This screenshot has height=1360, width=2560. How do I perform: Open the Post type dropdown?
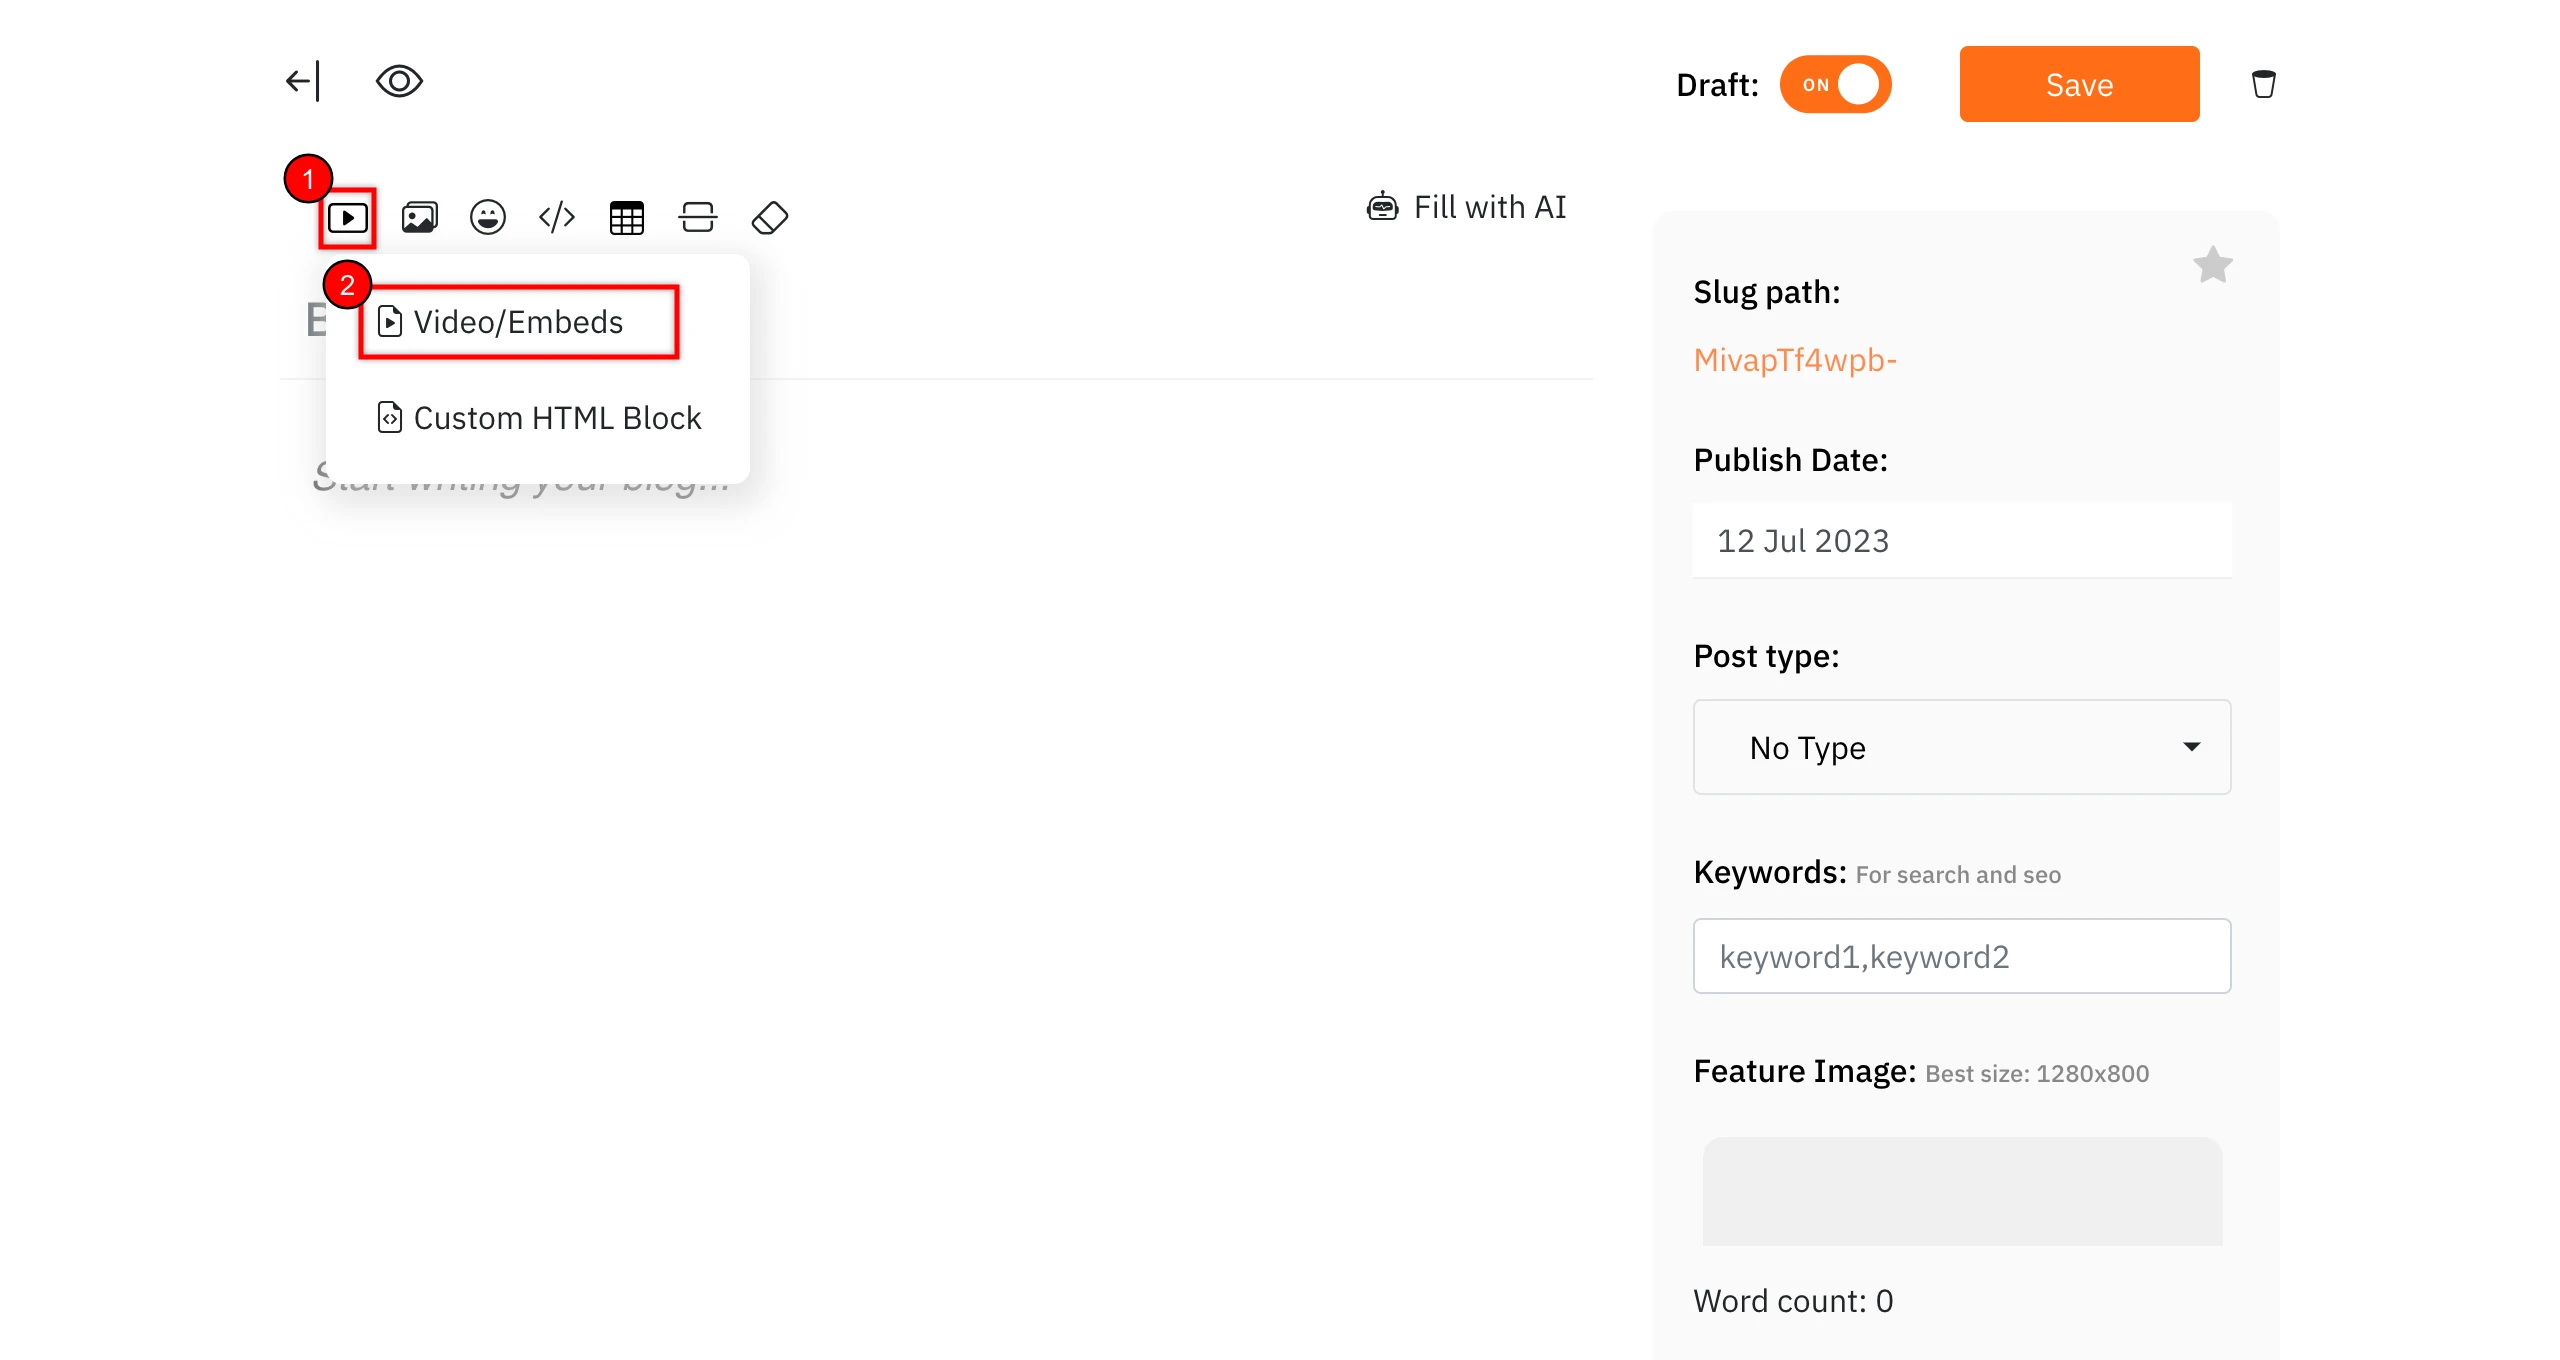[x=1960, y=747]
